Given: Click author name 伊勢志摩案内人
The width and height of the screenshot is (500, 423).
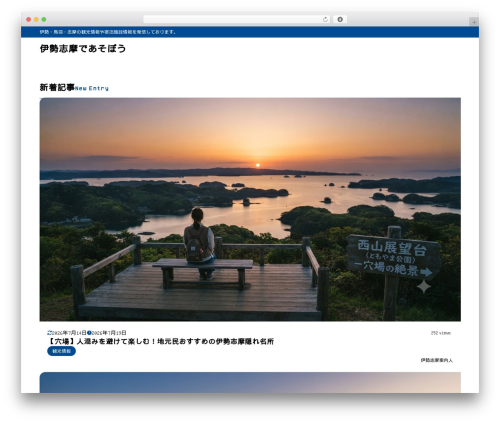Looking at the screenshot, I should click(x=436, y=360).
